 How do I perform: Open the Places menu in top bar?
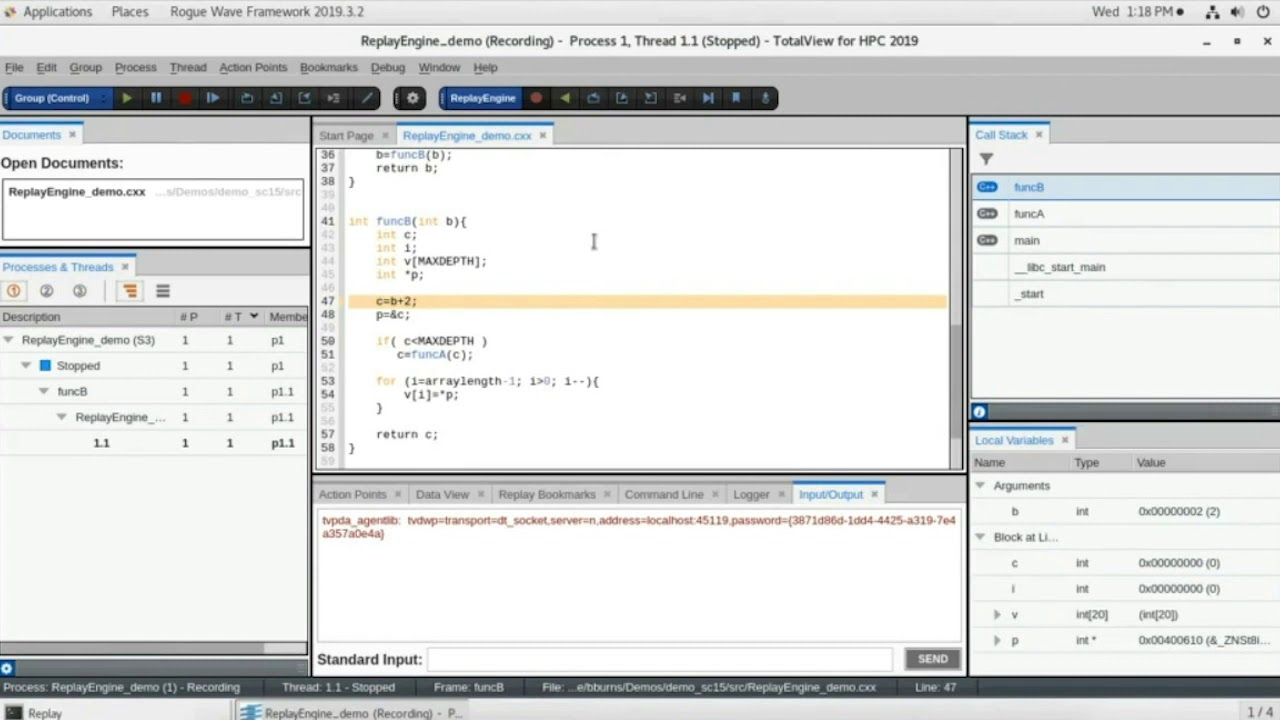[x=130, y=12]
